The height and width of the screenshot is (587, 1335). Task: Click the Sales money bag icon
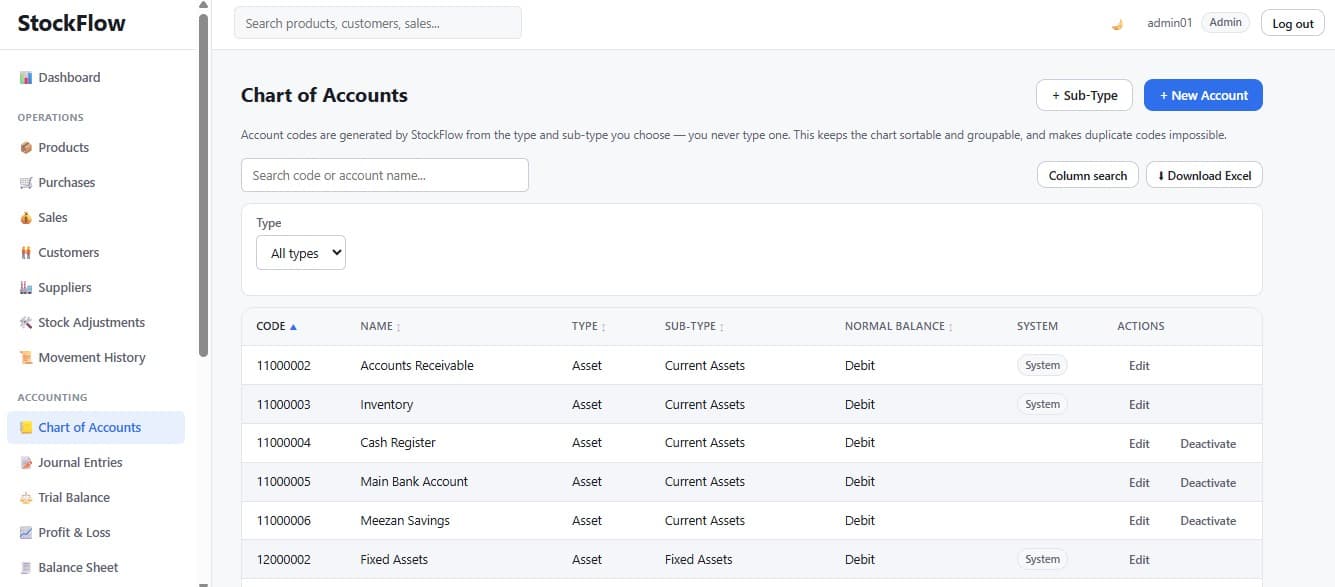(26, 218)
